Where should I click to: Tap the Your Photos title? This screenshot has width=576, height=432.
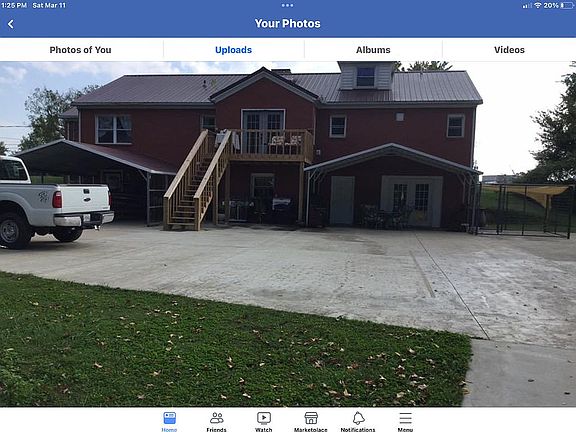pos(287,24)
